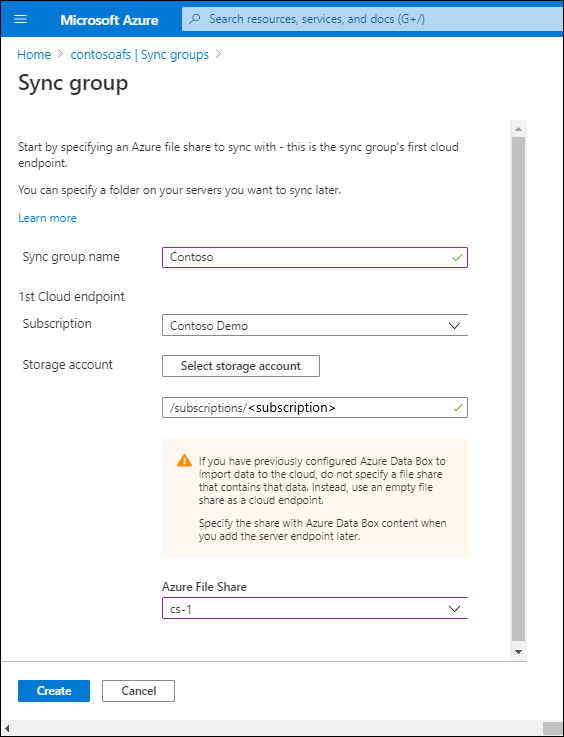Navigate to Home breadcrumb
Image resolution: width=564 pixels, height=737 pixels.
coord(34,55)
